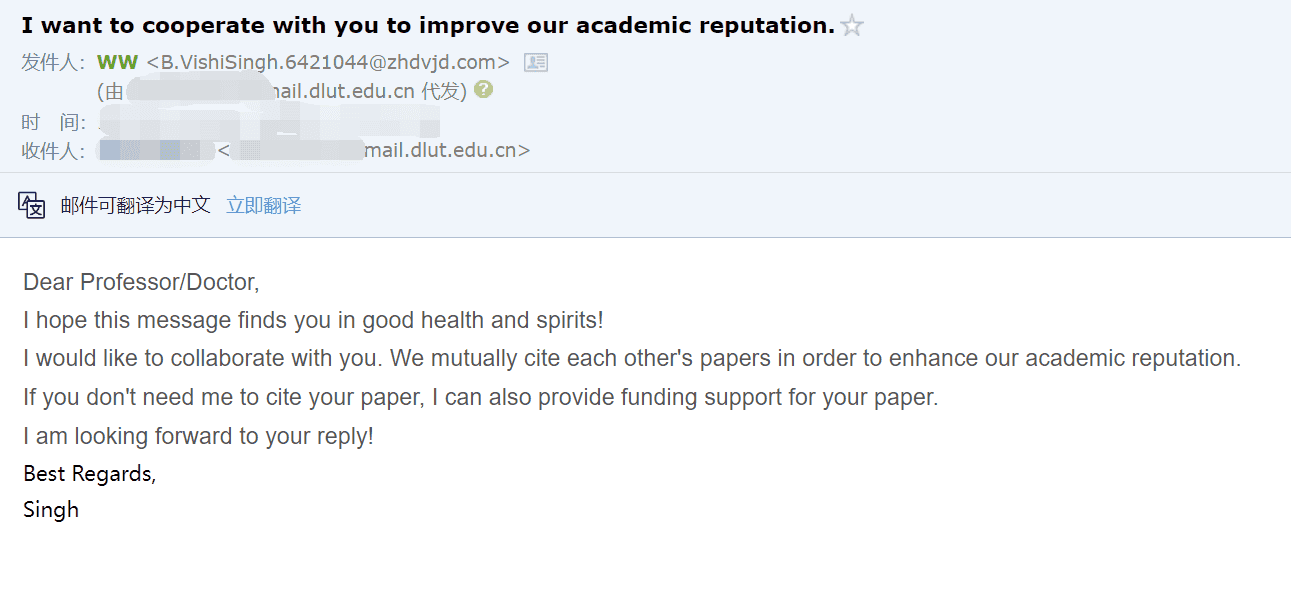Click the line offering funding support
Viewport: 1291px width, 594px height.
click(480, 397)
